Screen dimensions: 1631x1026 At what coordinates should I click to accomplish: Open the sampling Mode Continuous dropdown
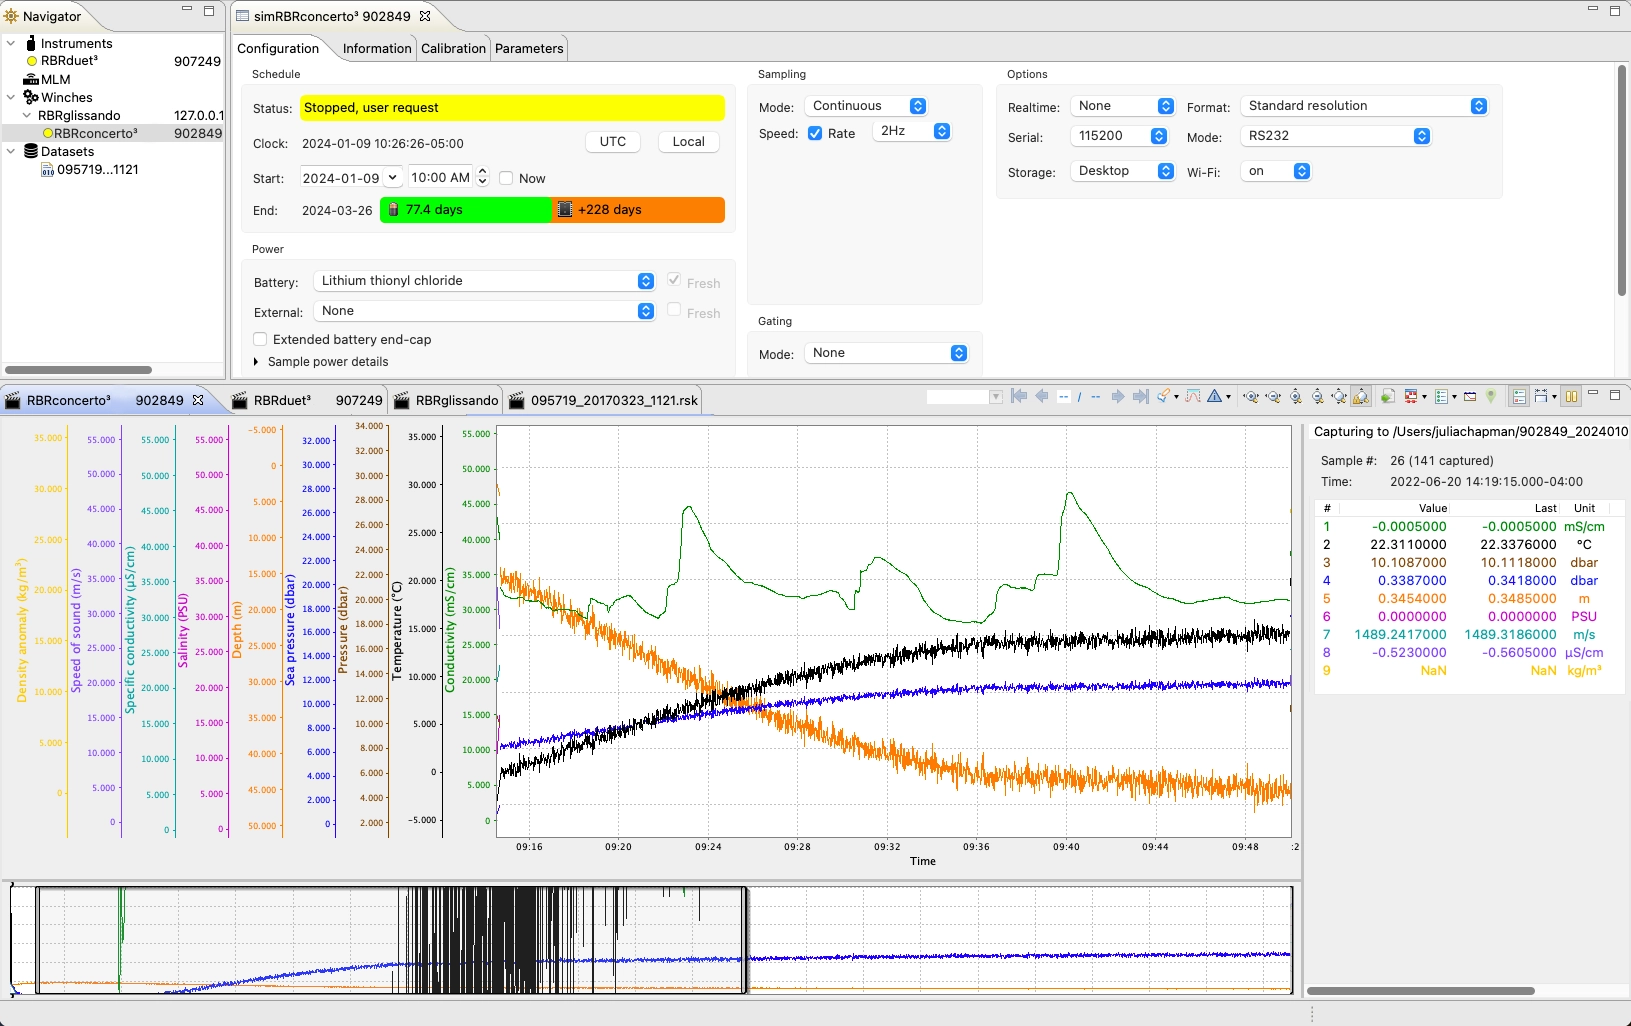(x=866, y=106)
